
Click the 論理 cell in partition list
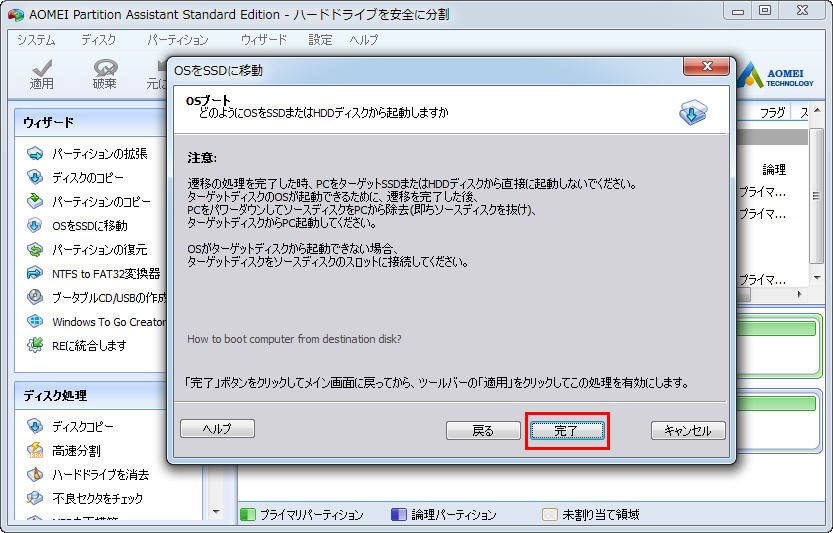774,170
